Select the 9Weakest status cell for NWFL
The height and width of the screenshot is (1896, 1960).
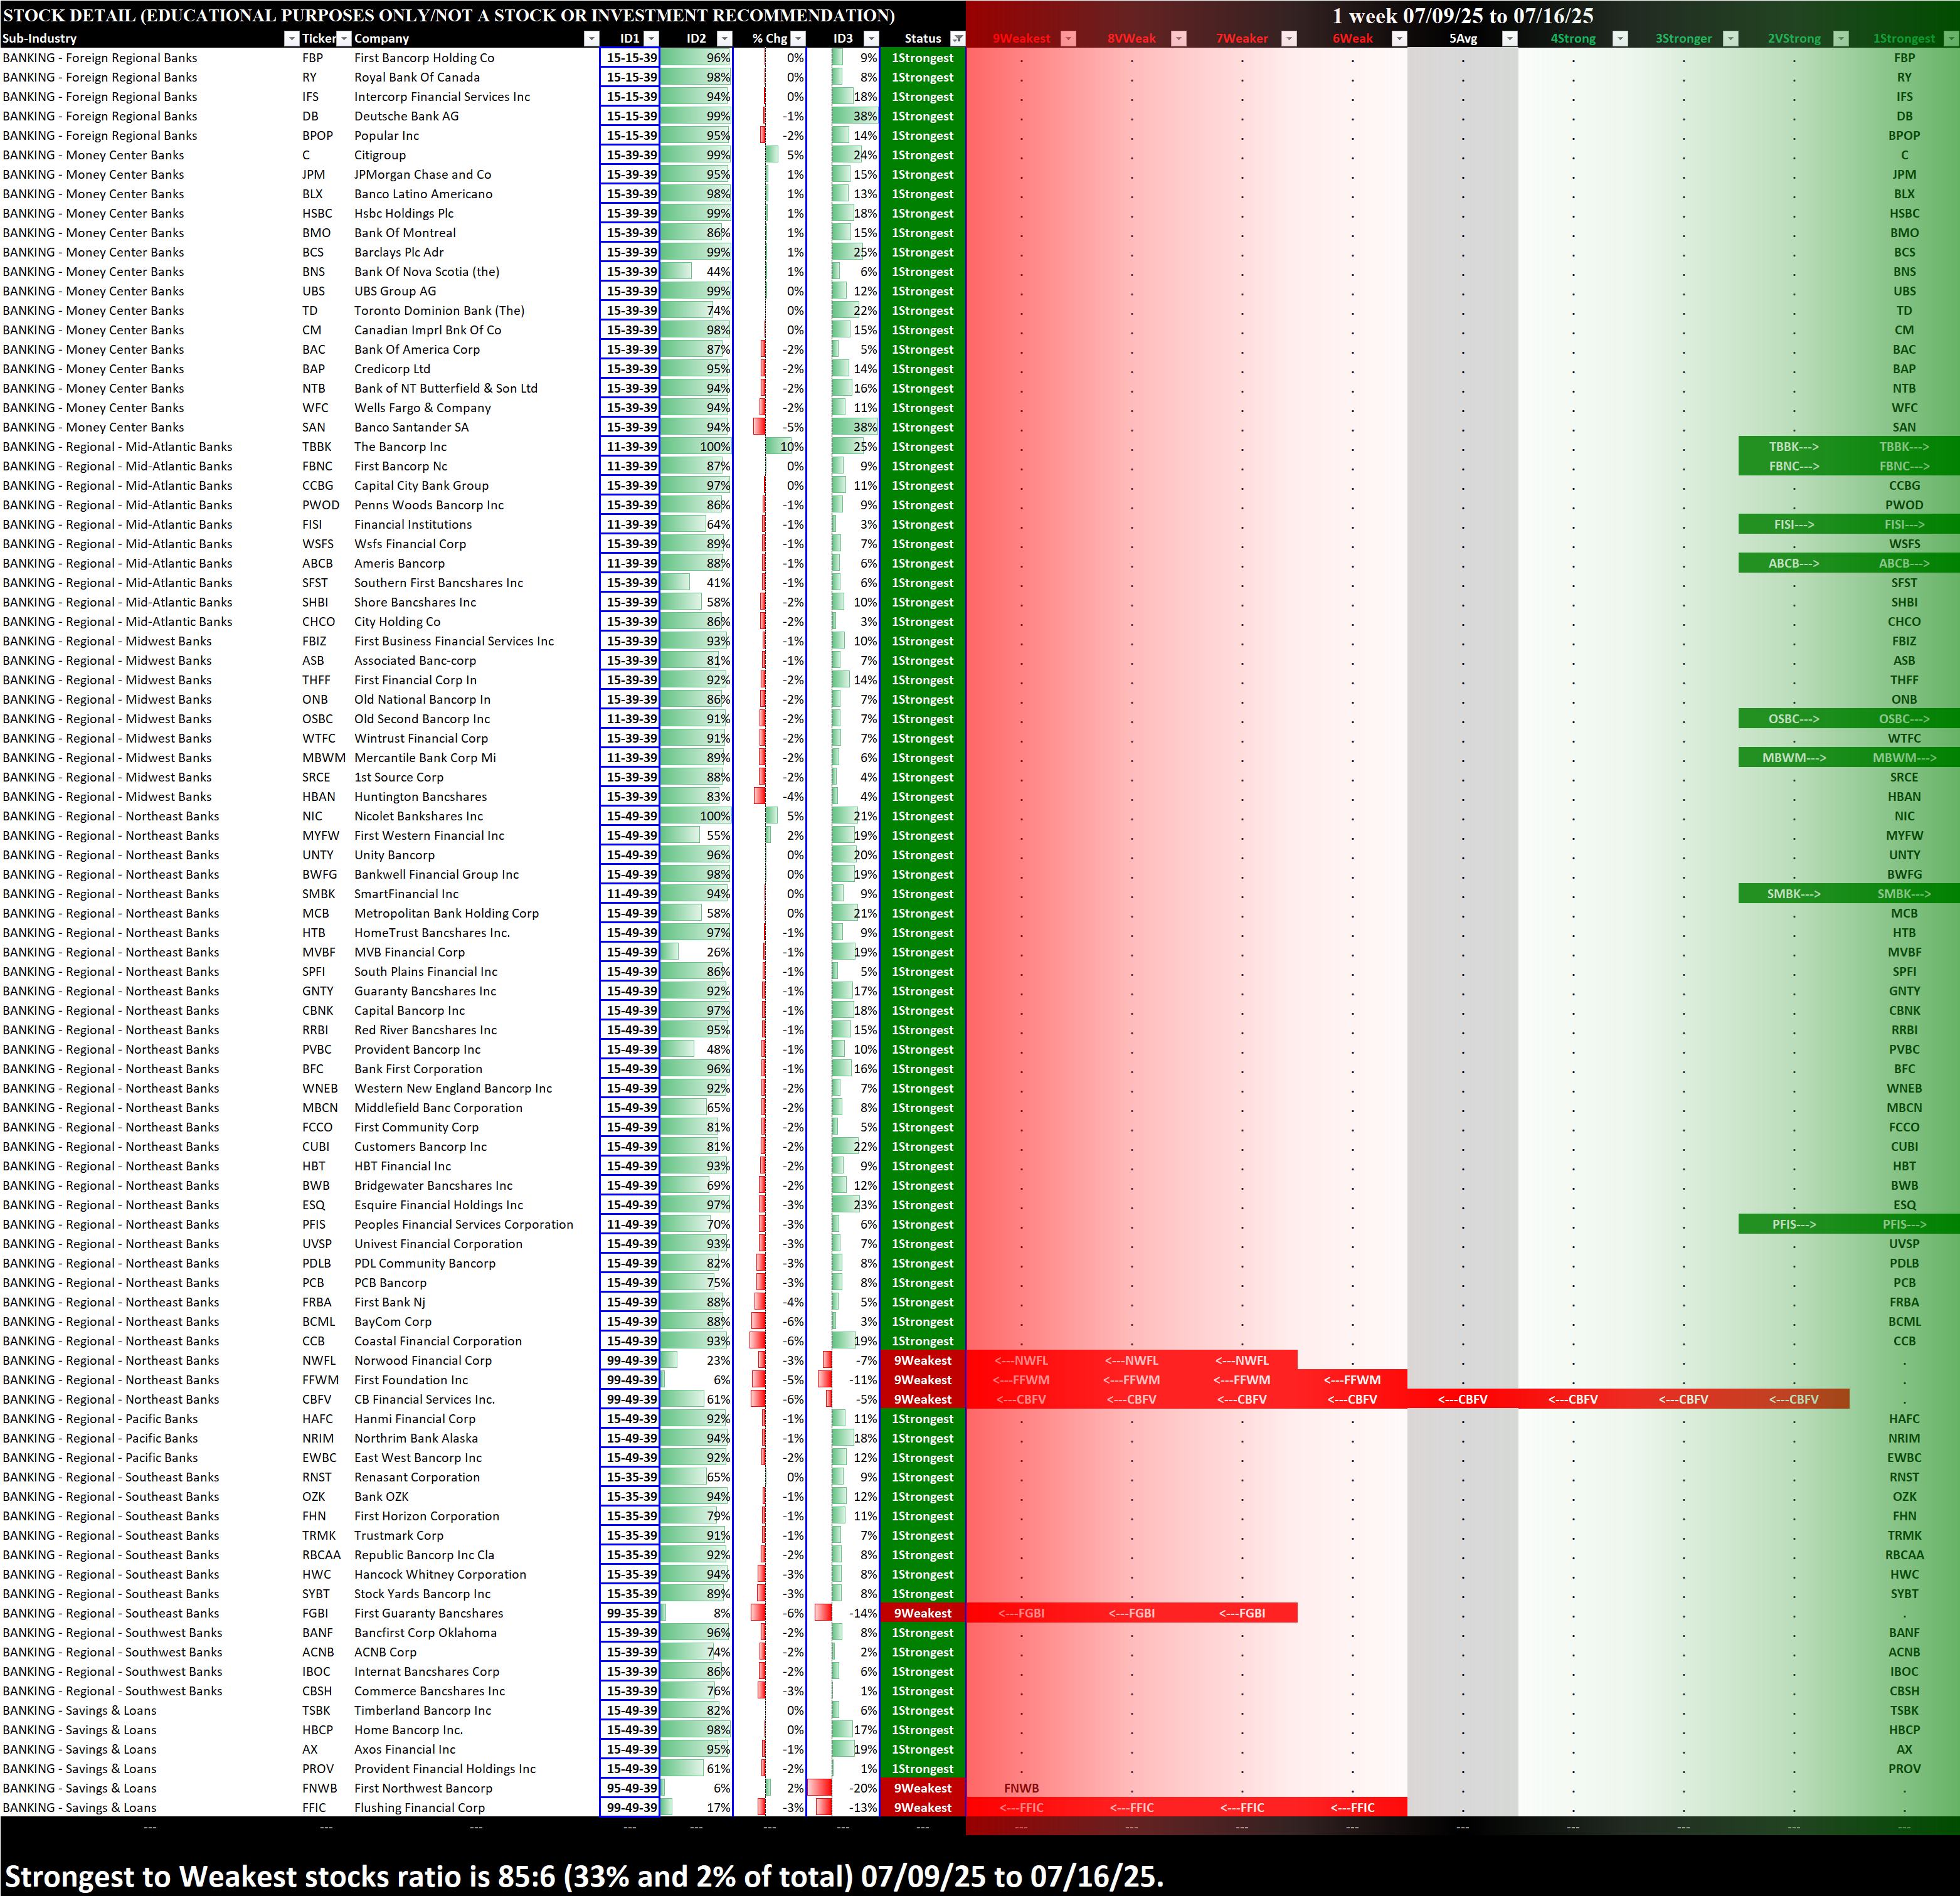point(922,1361)
